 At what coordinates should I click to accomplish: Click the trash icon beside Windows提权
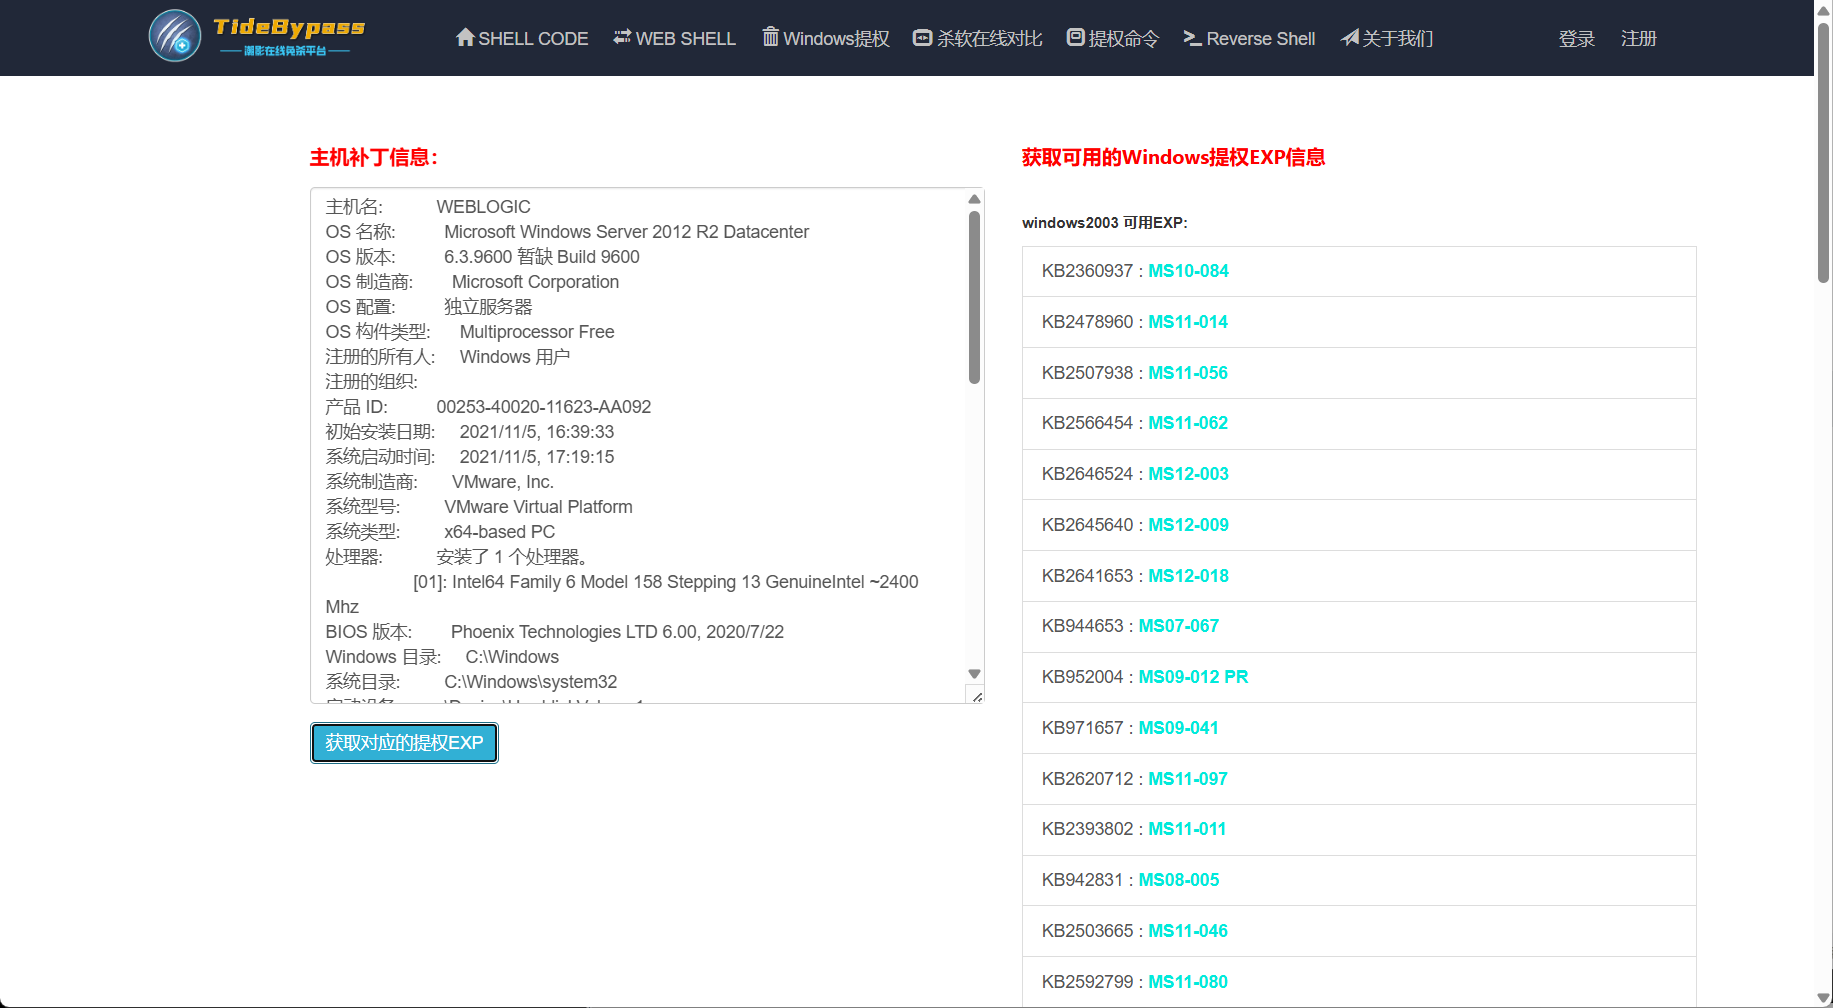coord(771,37)
